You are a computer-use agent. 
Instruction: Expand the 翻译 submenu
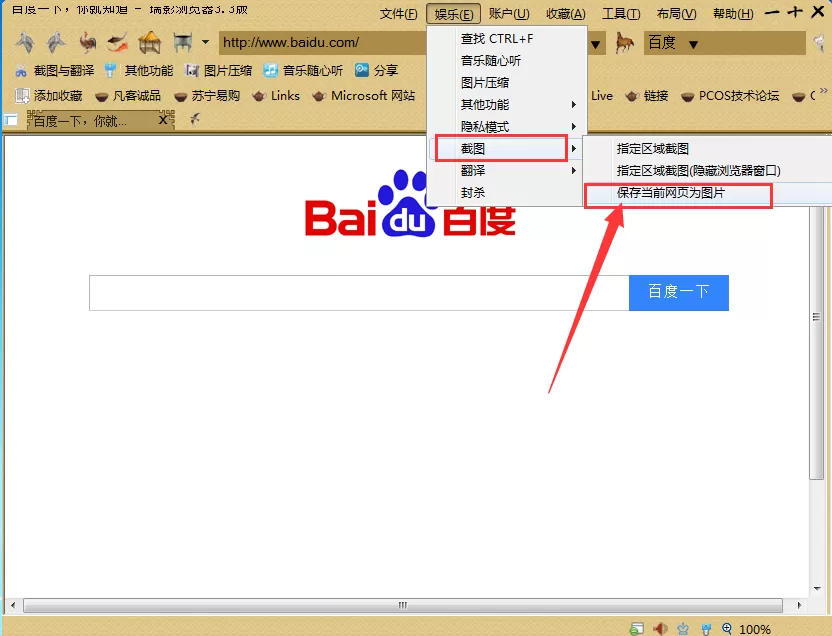click(507, 171)
